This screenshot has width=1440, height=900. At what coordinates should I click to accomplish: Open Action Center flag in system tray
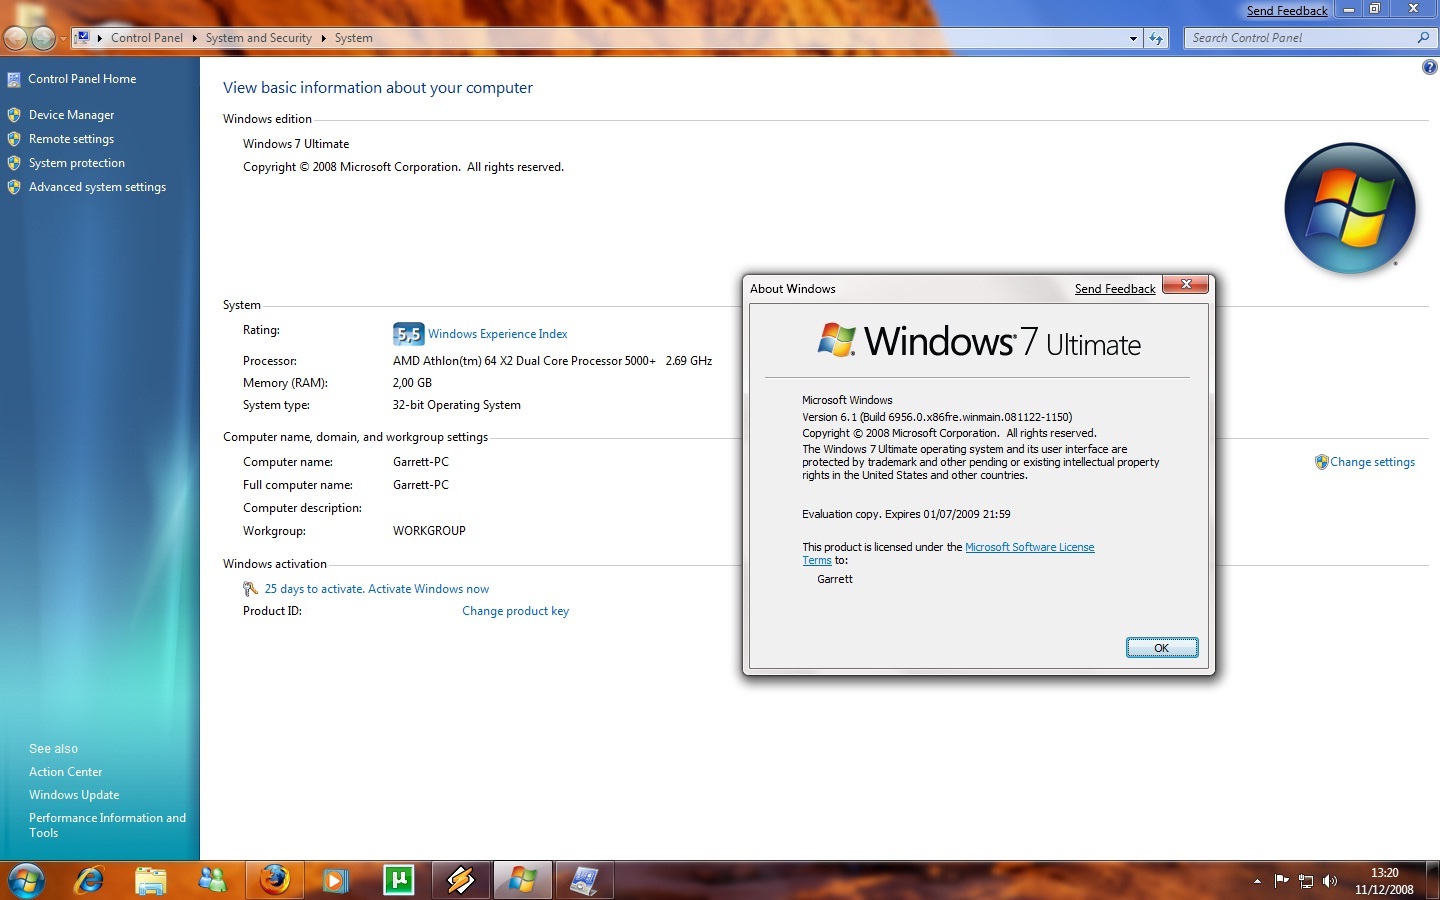click(x=1282, y=880)
